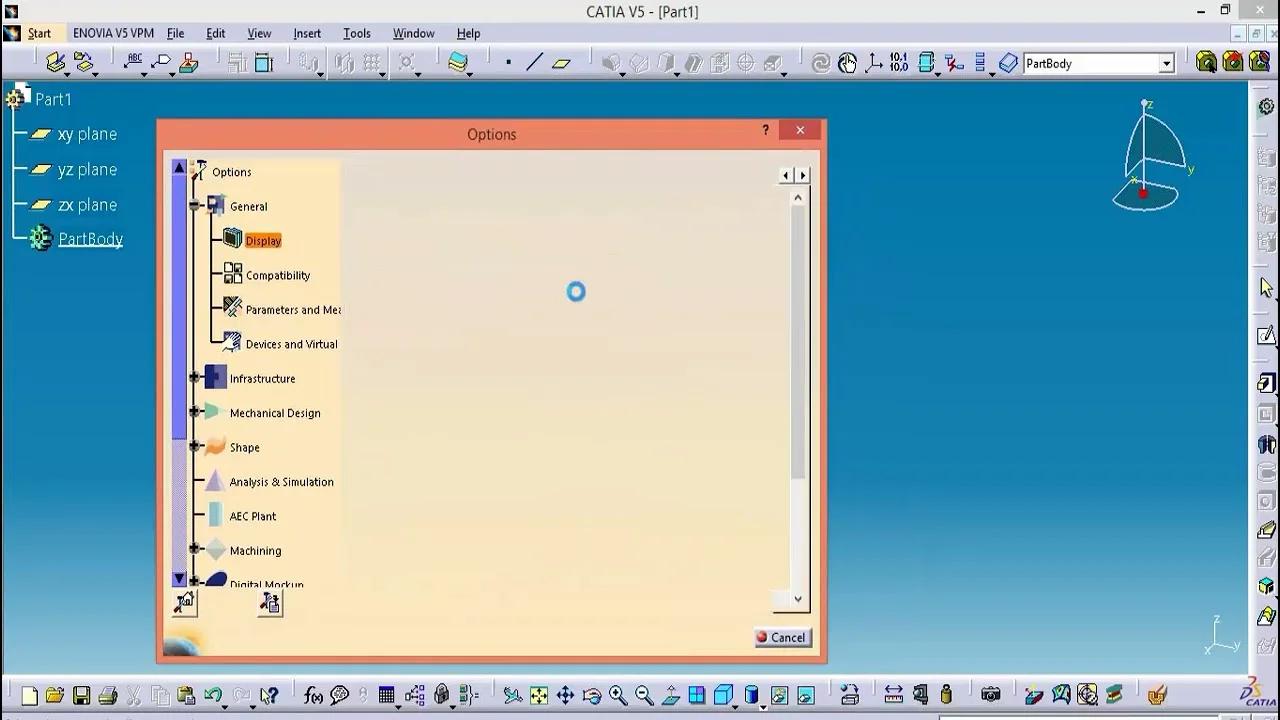Click the Isometric View cube icon

[725, 695]
